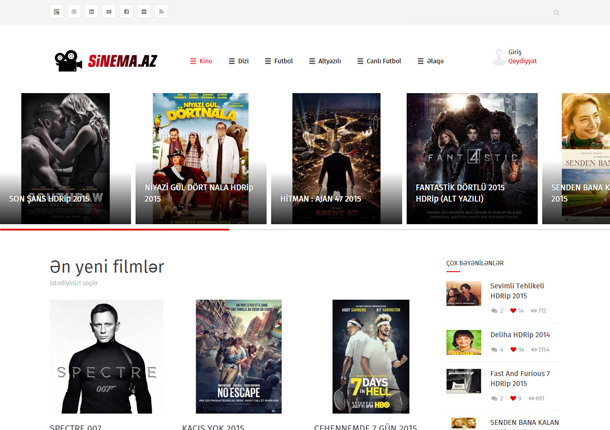Go to the Futbol section
The image size is (610, 430).
(279, 61)
